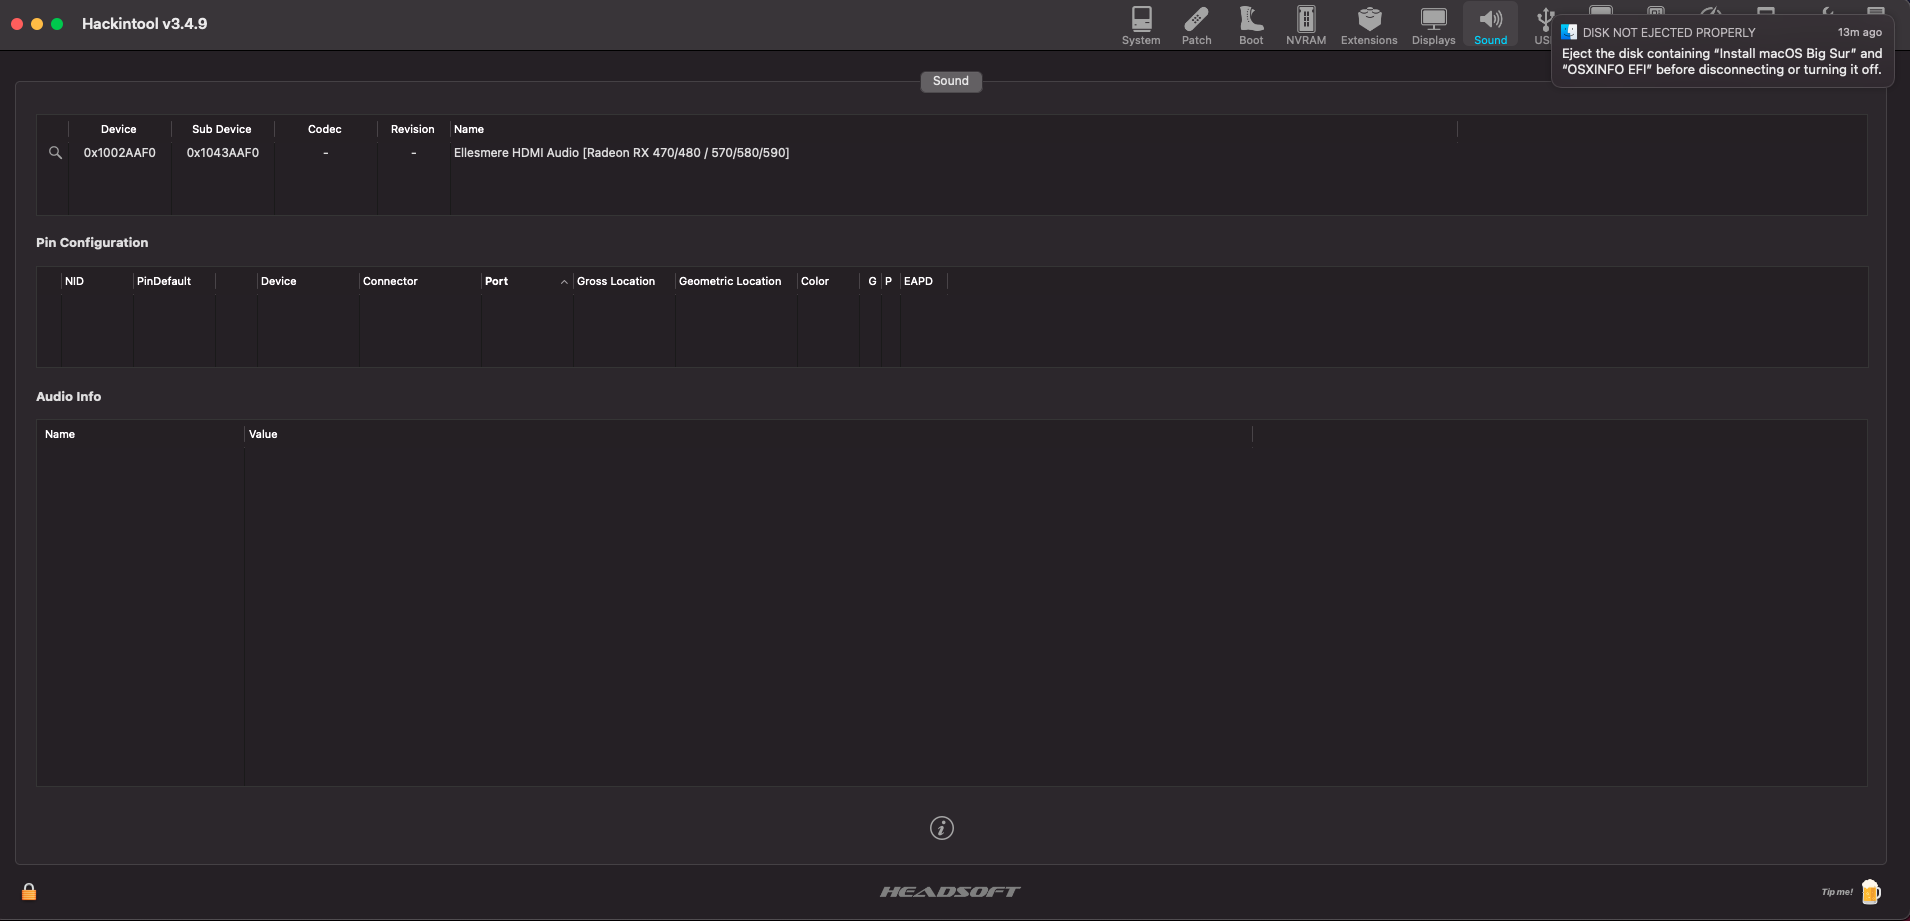Open the System panel in the toolbar

(1140, 24)
